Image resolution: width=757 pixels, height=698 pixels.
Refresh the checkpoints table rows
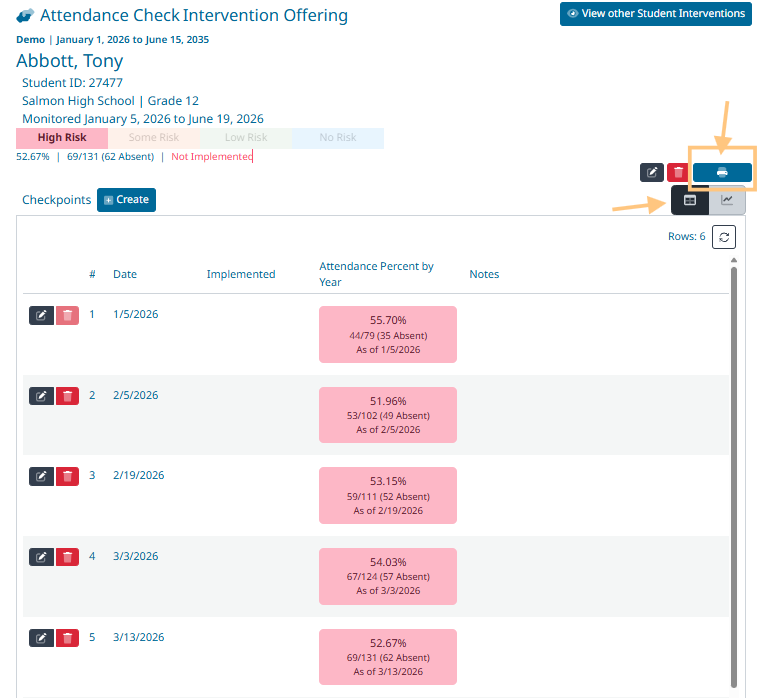[724, 237]
